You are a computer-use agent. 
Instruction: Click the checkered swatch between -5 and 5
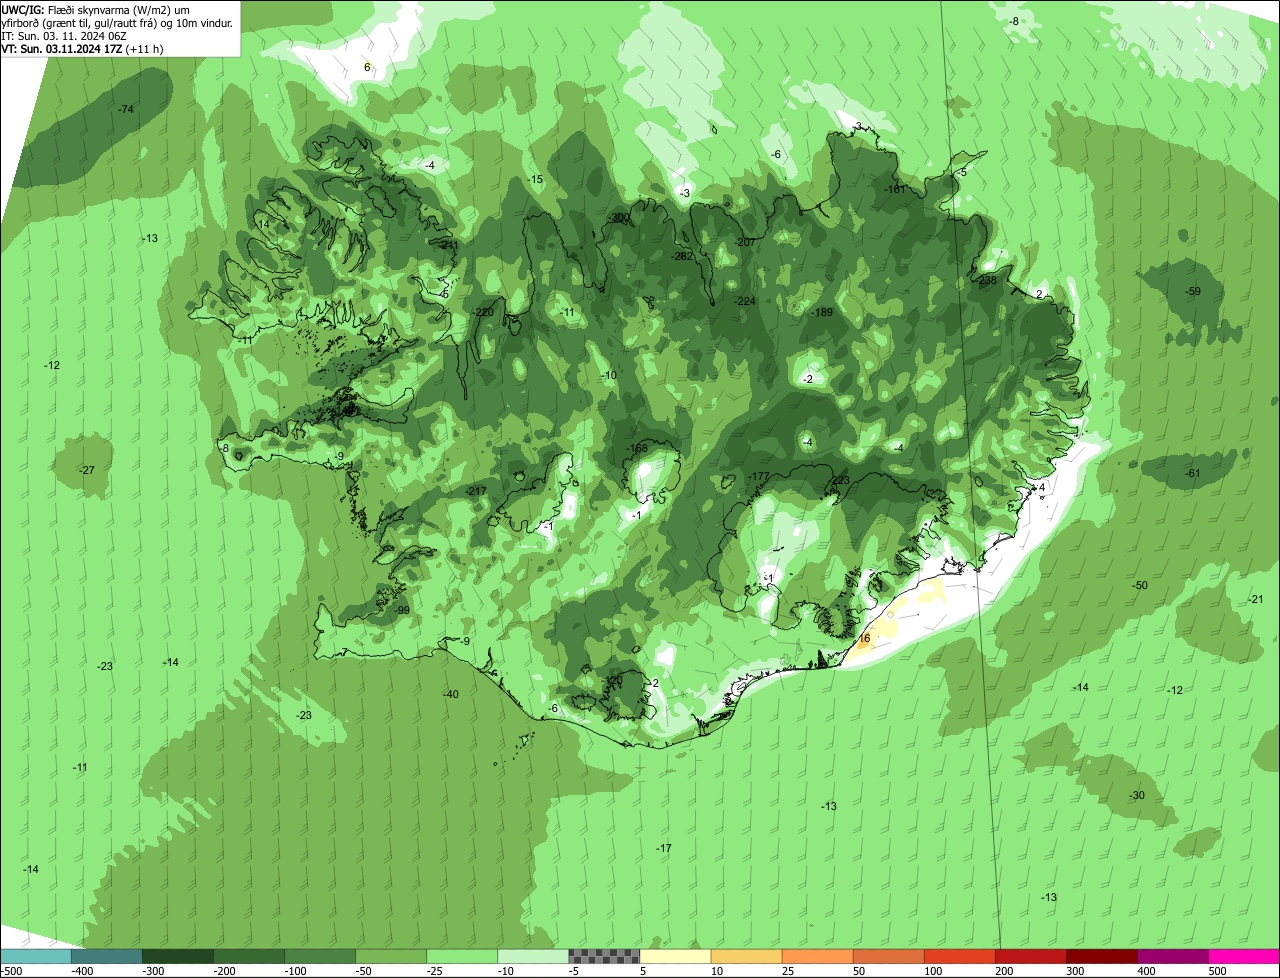pos(604,956)
